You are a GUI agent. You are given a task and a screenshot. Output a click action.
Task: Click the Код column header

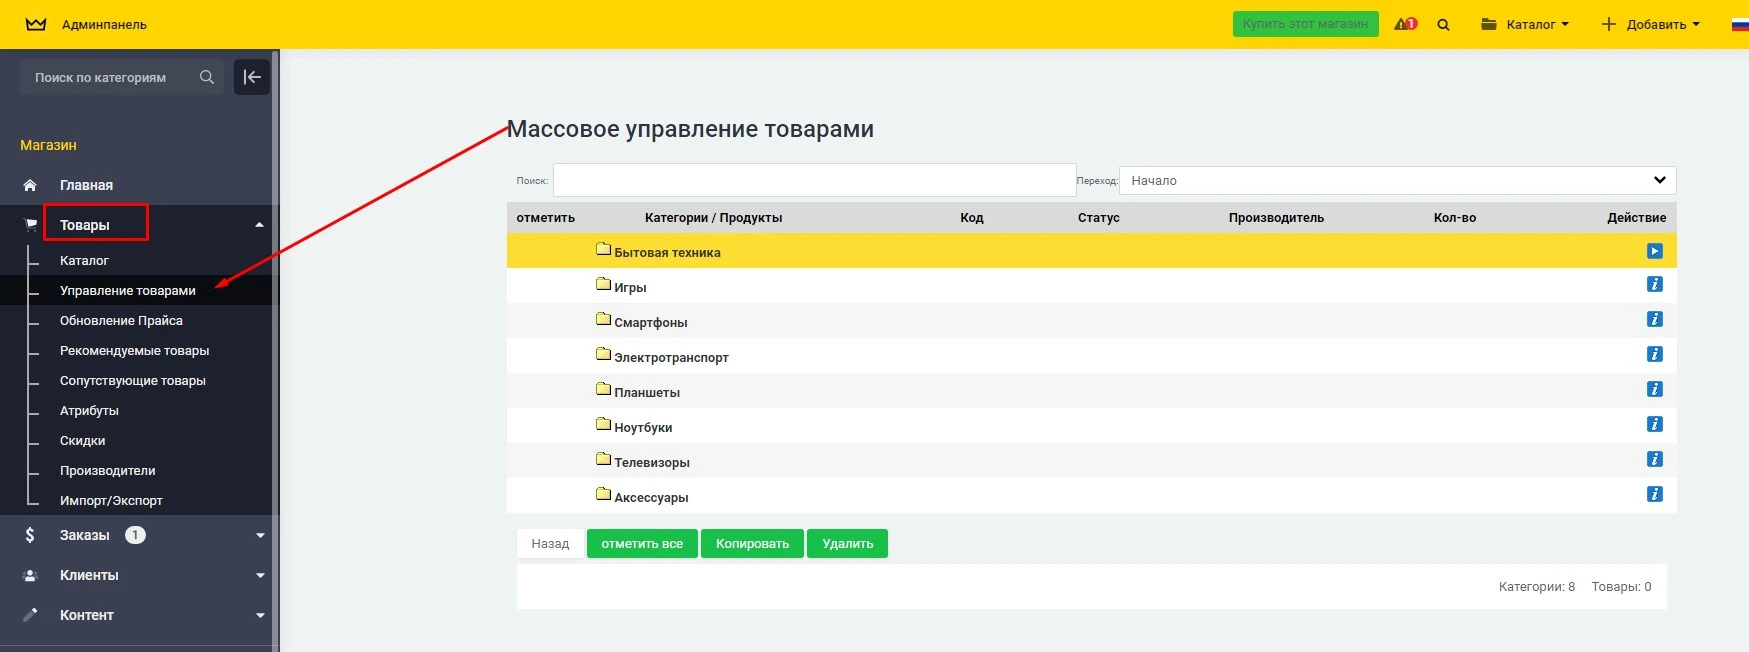coord(972,217)
